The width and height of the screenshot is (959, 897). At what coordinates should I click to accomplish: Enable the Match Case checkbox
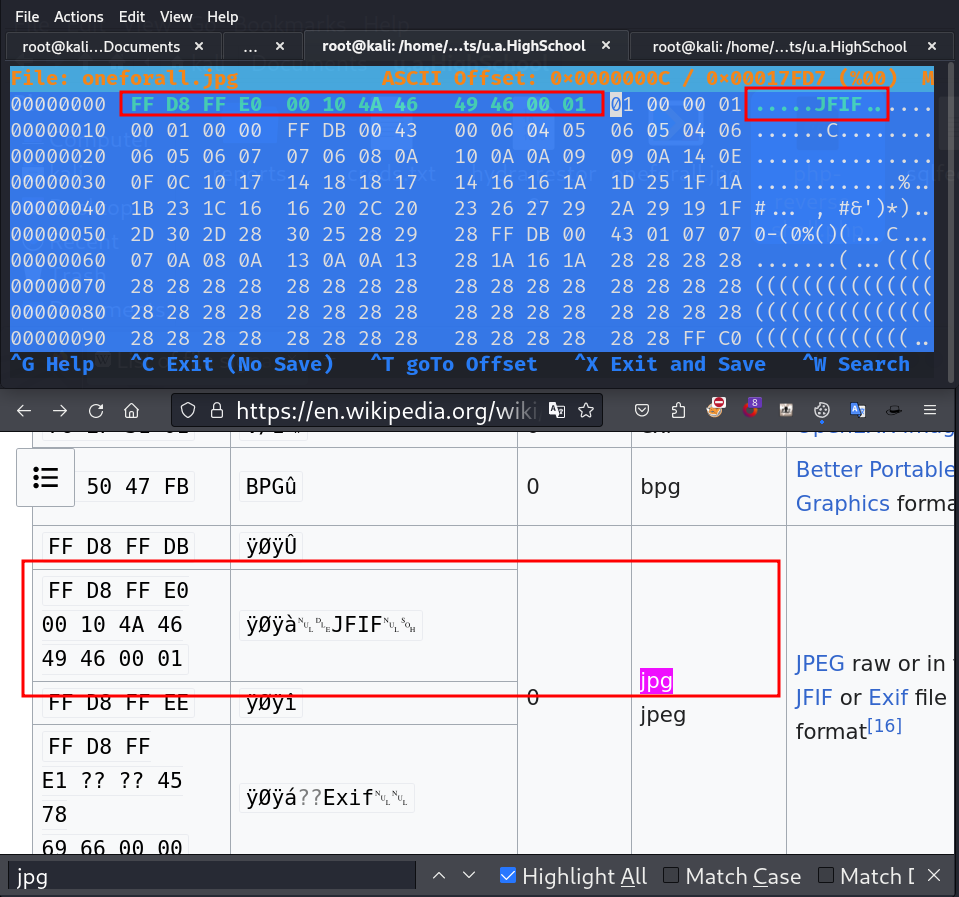pyautogui.click(x=672, y=876)
